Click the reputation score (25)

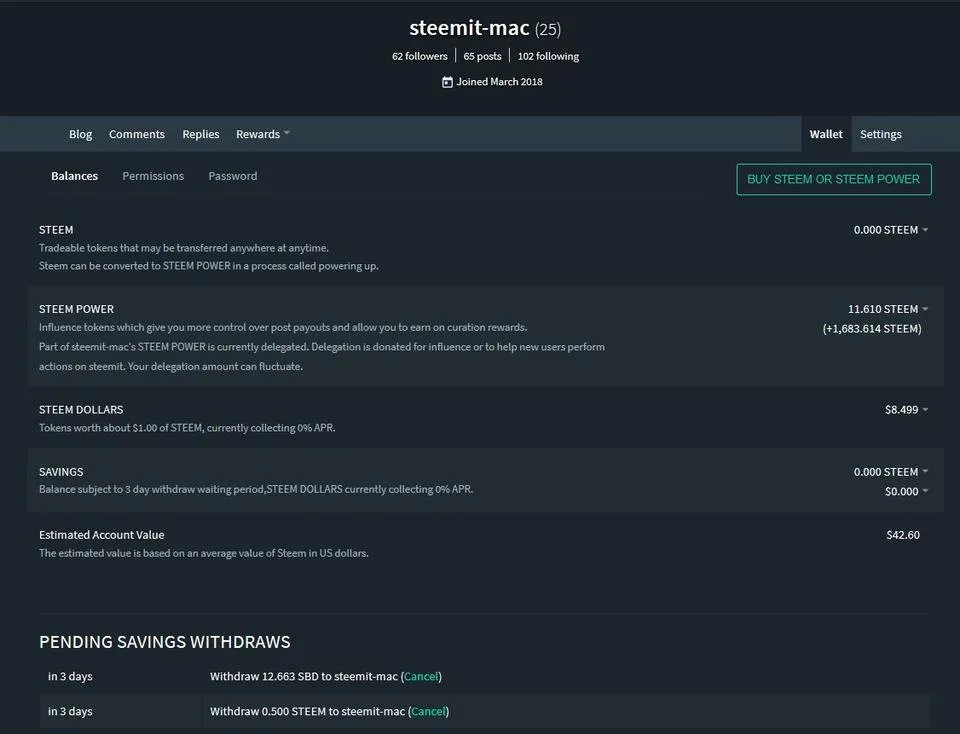(548, 29)
